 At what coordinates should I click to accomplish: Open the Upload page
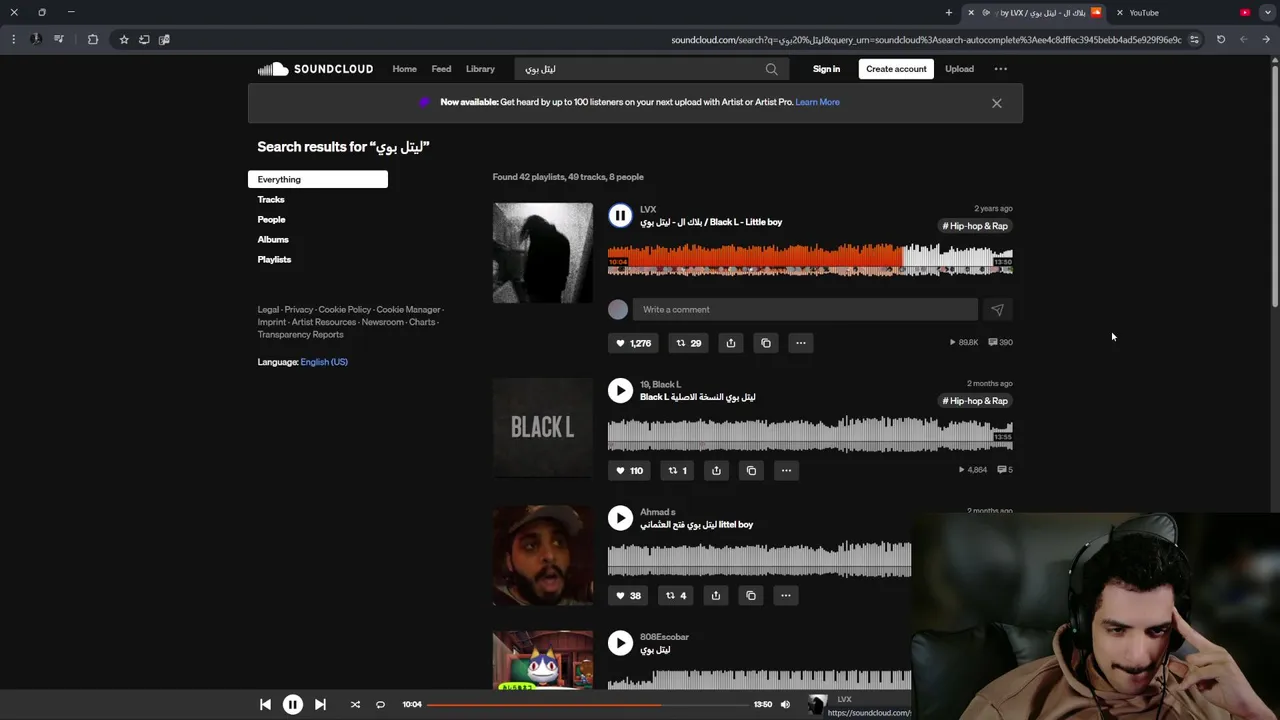tap(959, 69)
